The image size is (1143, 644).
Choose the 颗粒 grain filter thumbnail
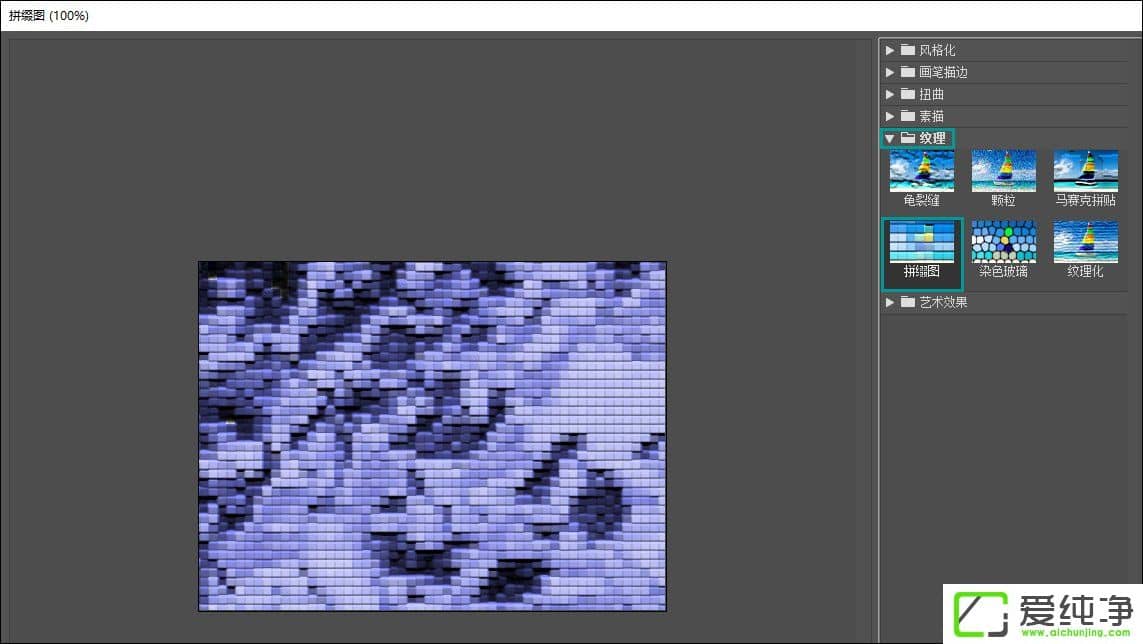click(1003, 171)
